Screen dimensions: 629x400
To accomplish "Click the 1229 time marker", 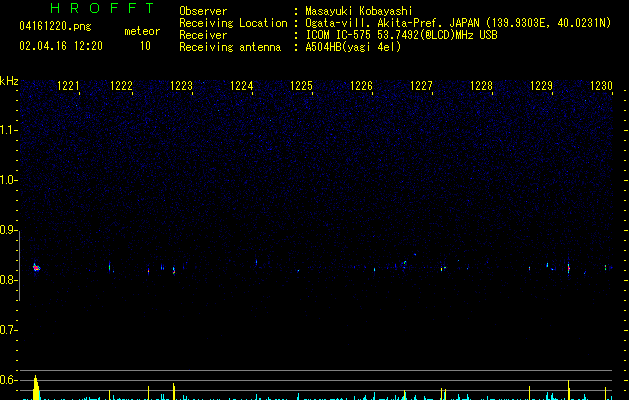I will [x=542, y=86].
